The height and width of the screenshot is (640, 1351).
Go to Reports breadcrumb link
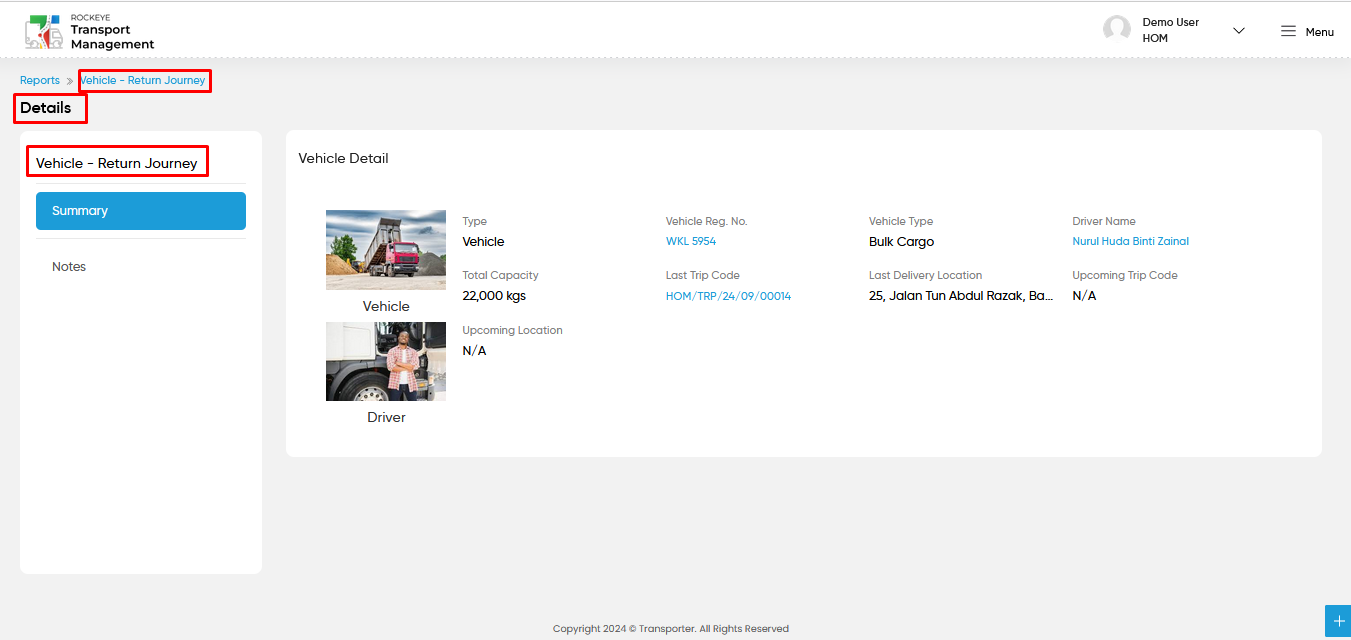coord(40,80)
